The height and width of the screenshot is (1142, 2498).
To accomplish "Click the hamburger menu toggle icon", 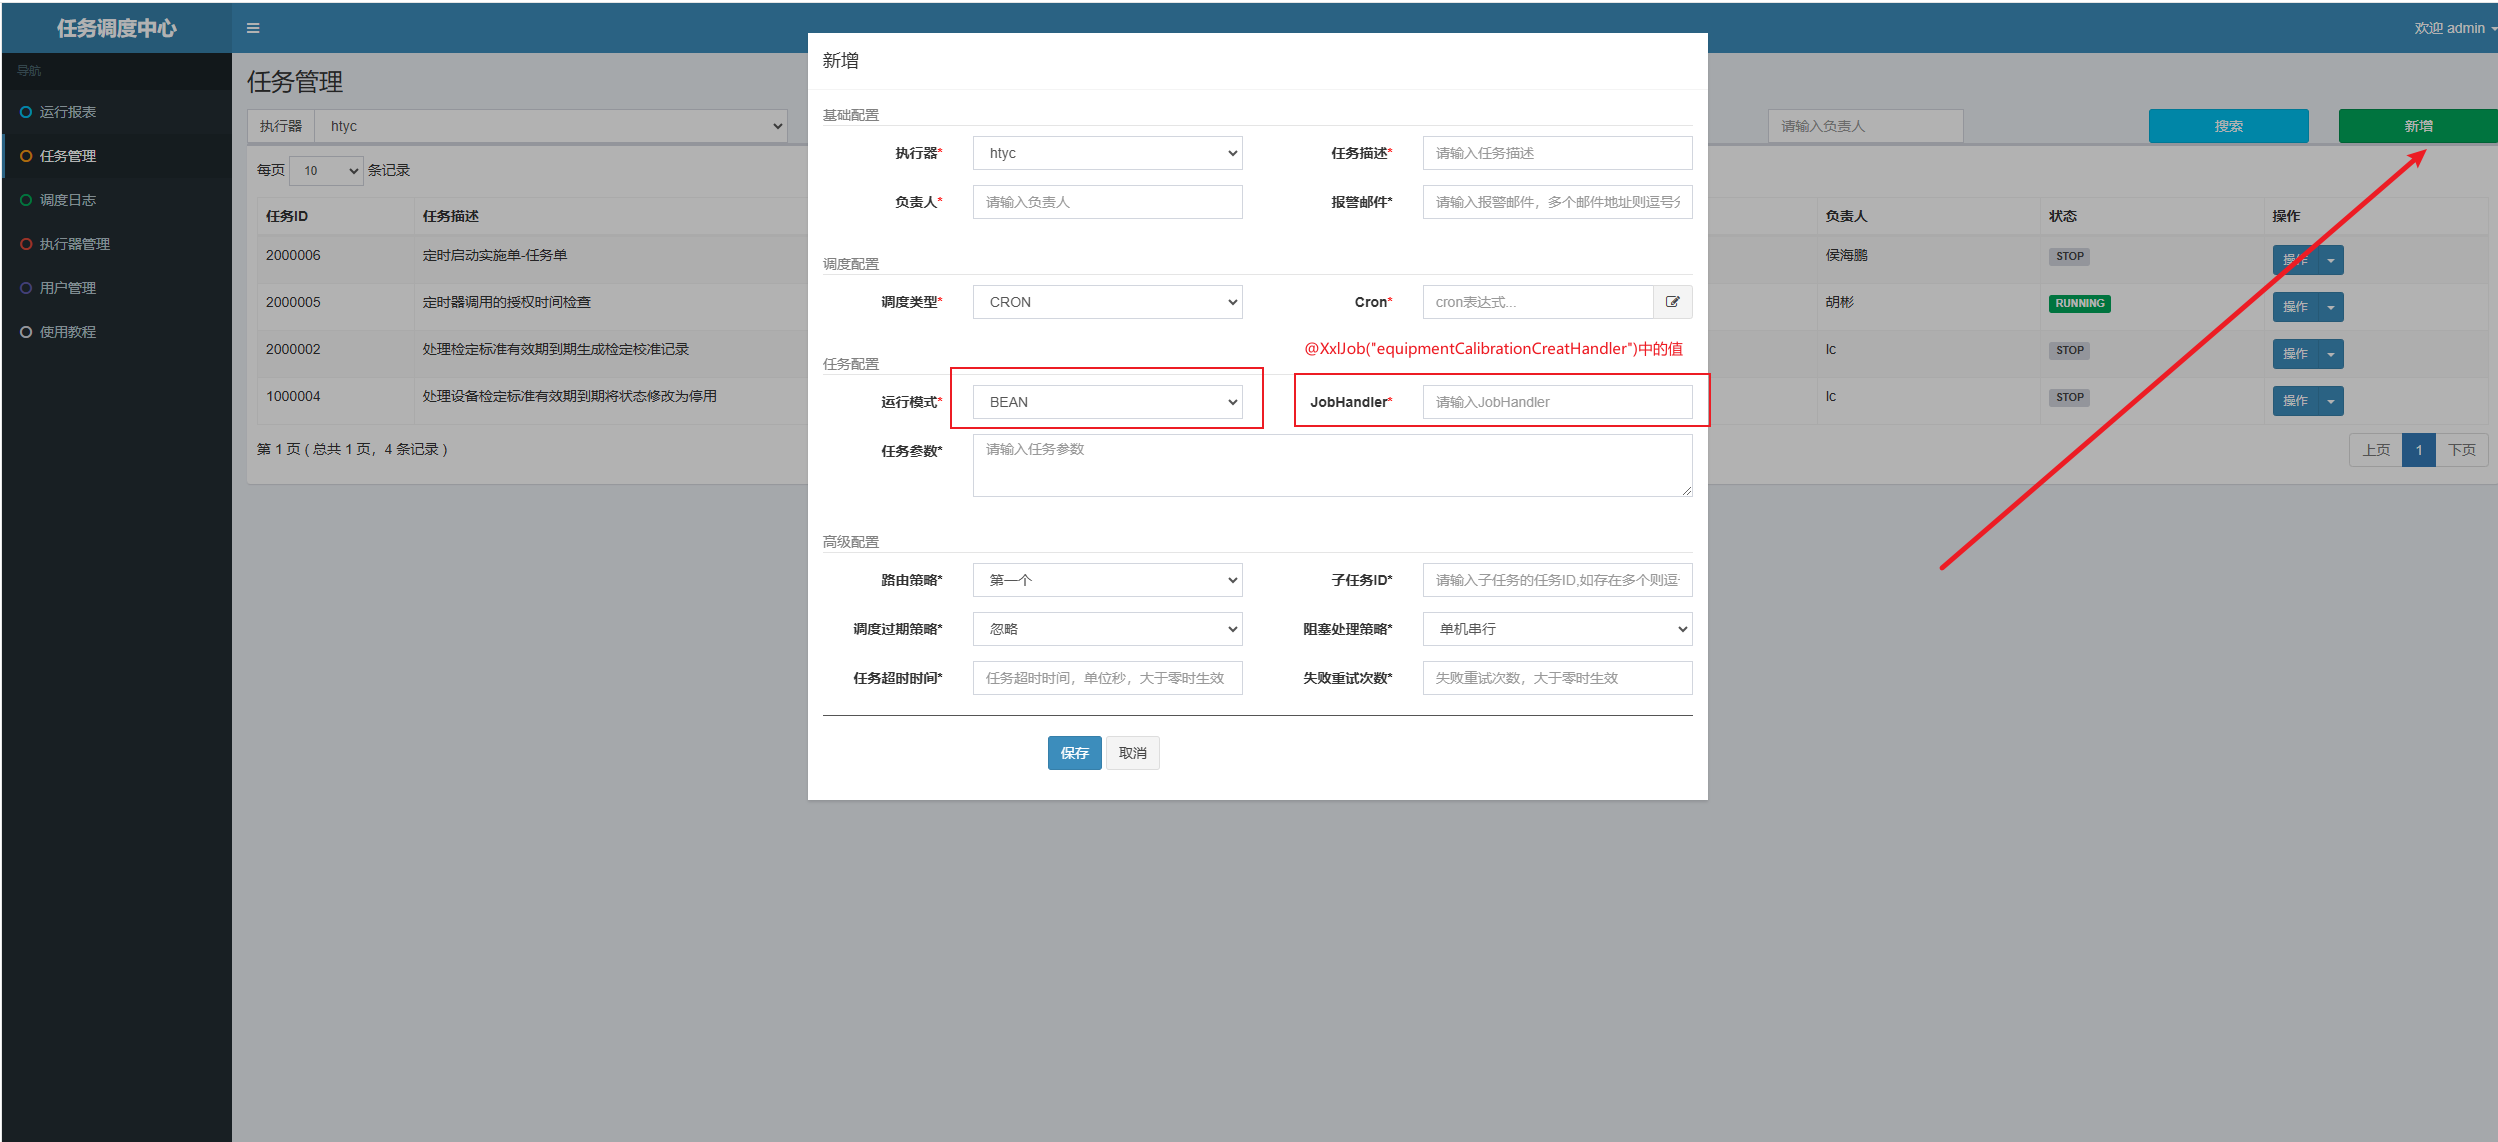I will pyautogui.click(x=253, y=28).
